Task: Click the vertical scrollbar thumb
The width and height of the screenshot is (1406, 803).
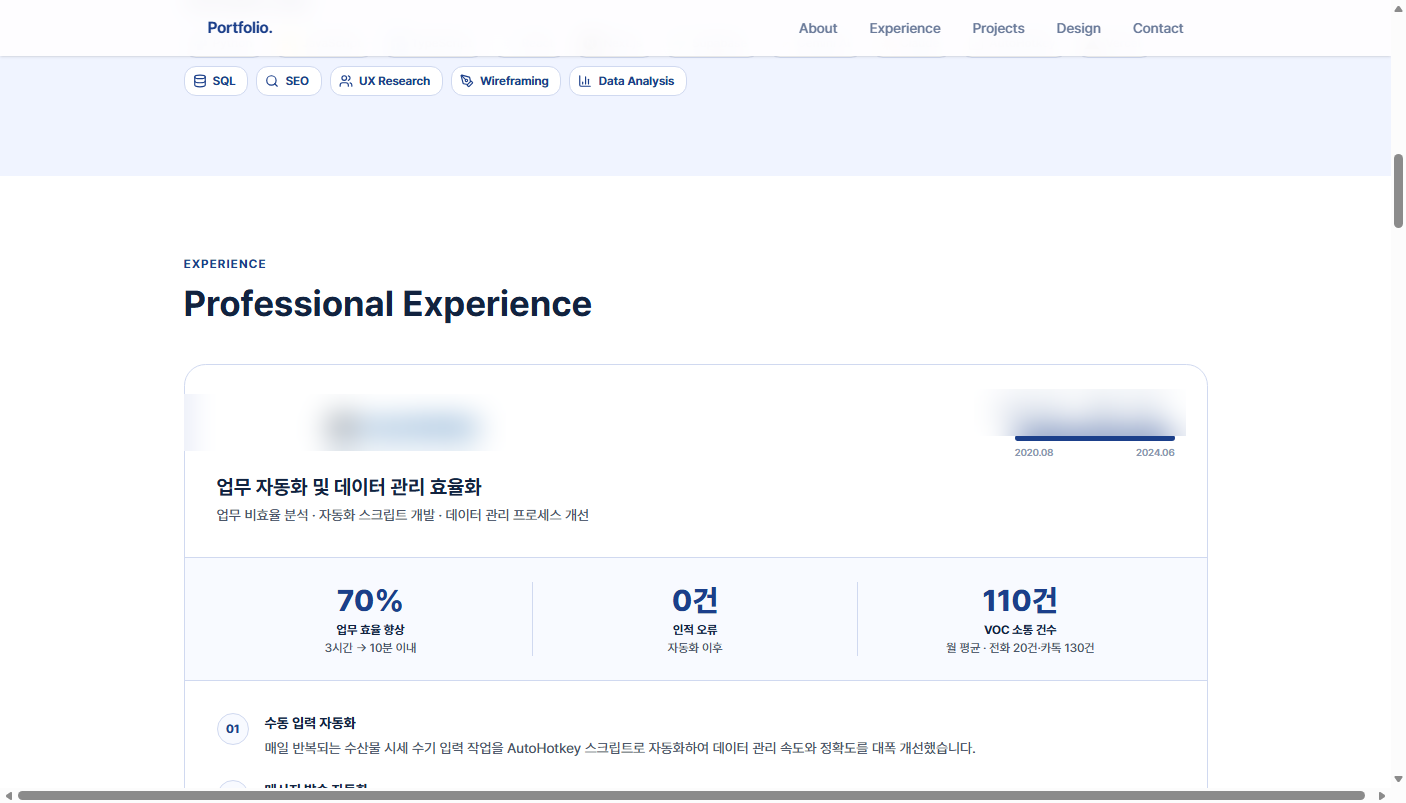Action: [1398, 191]
